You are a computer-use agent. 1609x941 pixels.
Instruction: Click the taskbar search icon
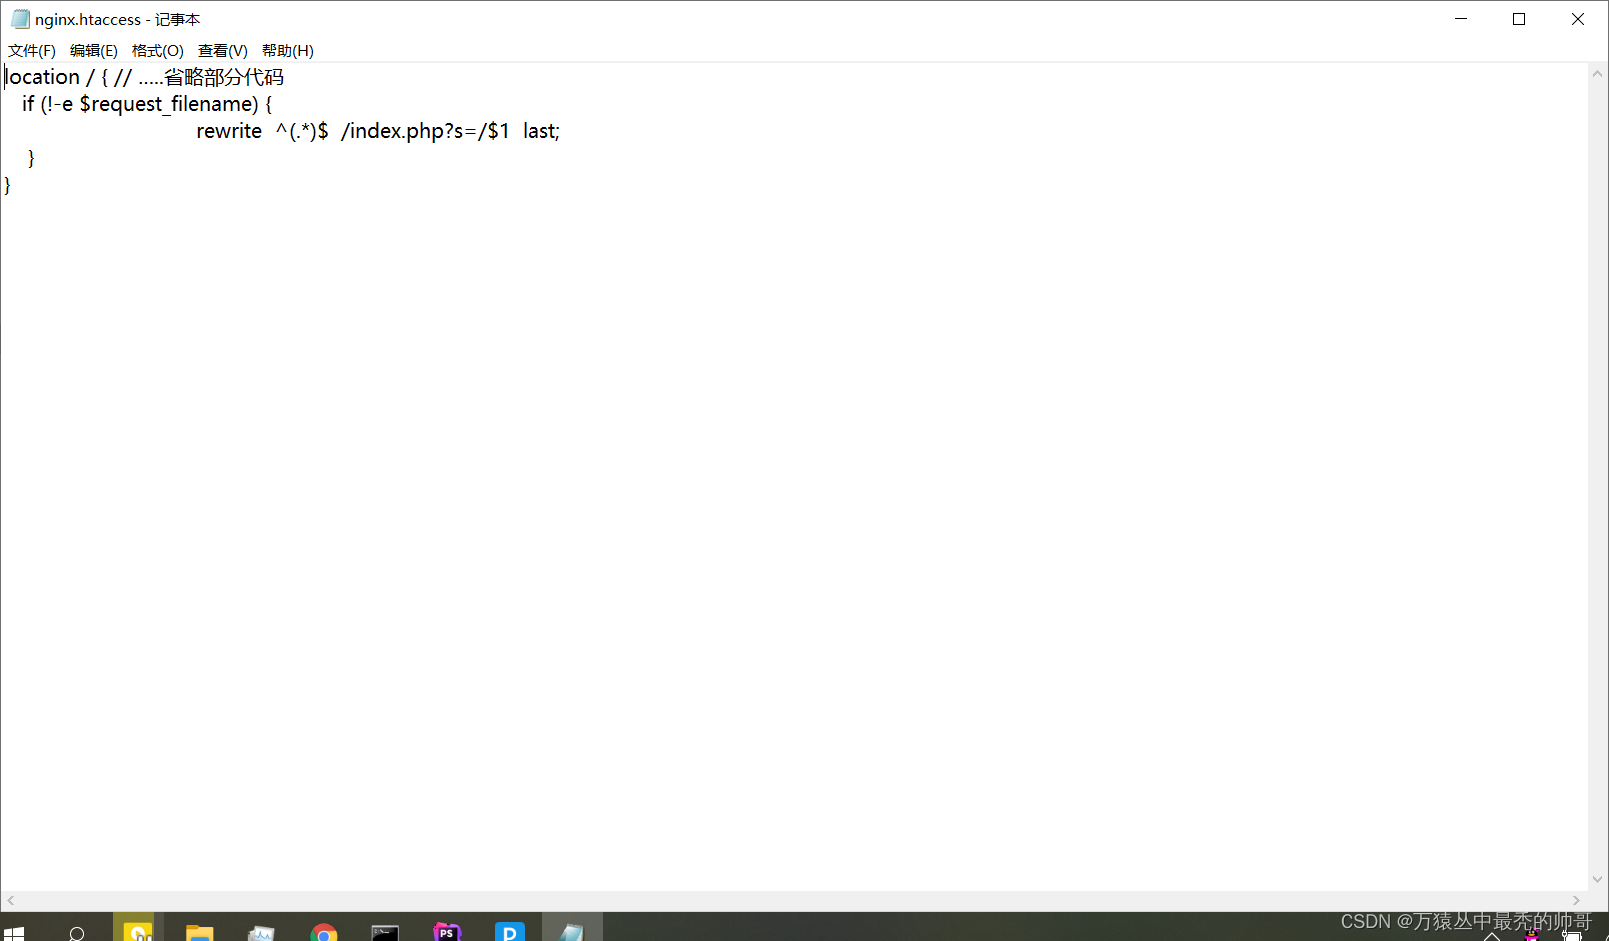77,934
